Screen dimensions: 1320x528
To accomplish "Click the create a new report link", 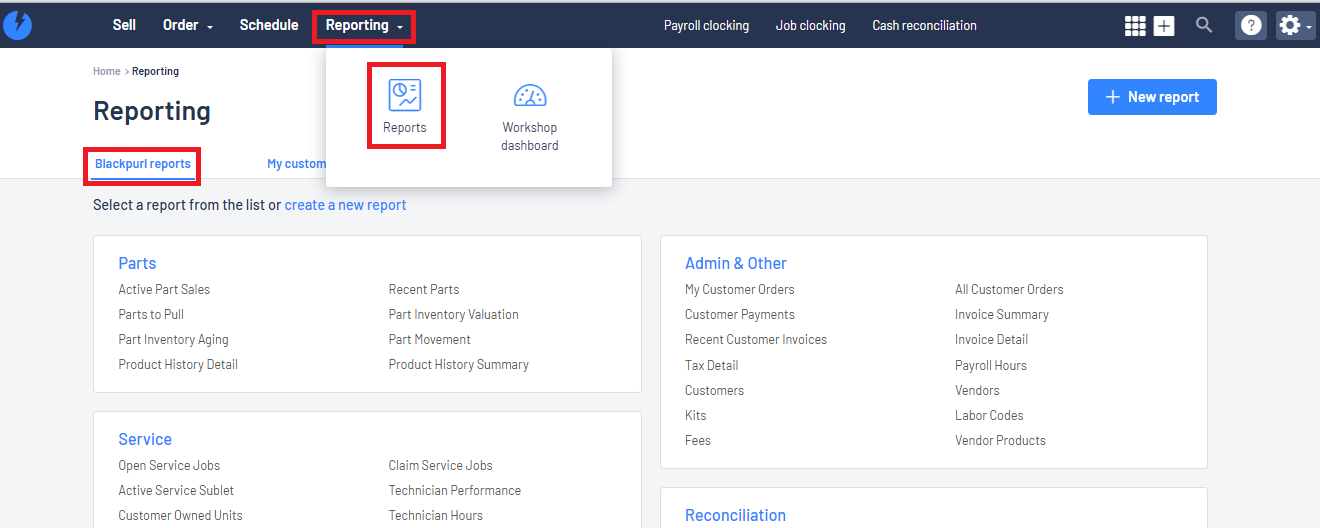I will (345, 205).
